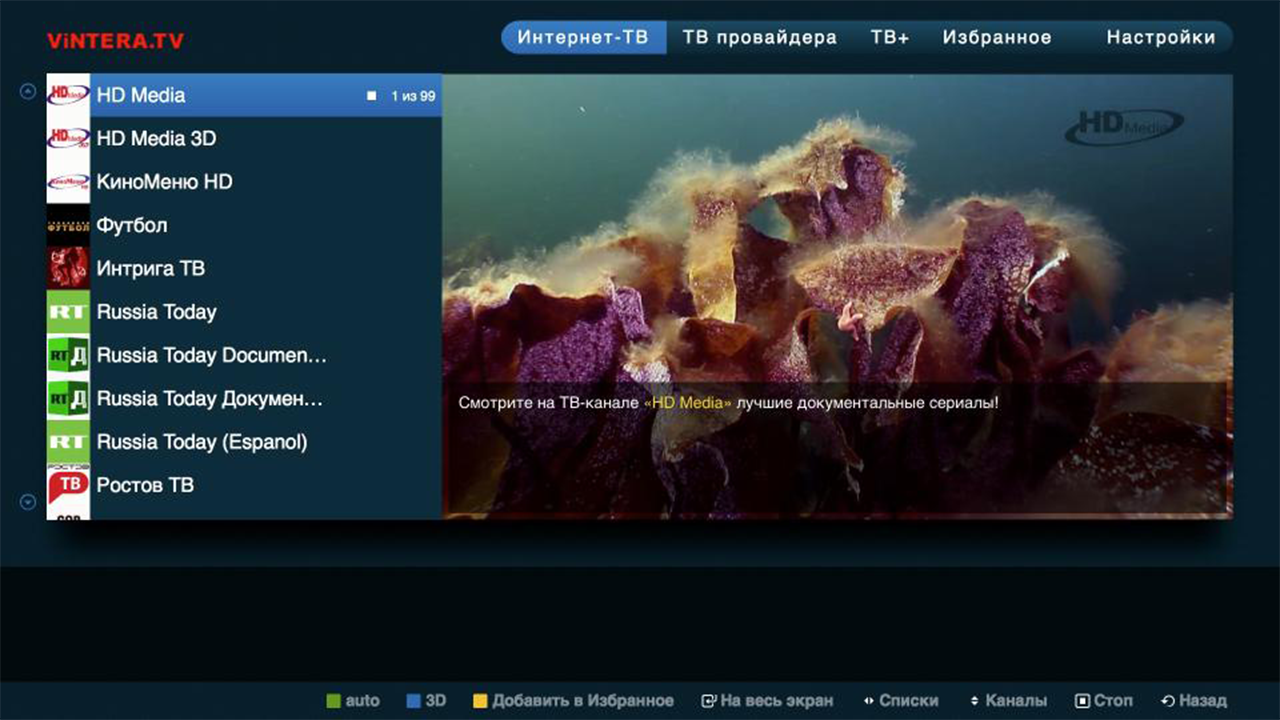Open the Списки lists switcher
The height and width of the screenshot is (720, 1280).
pos(900,701)
